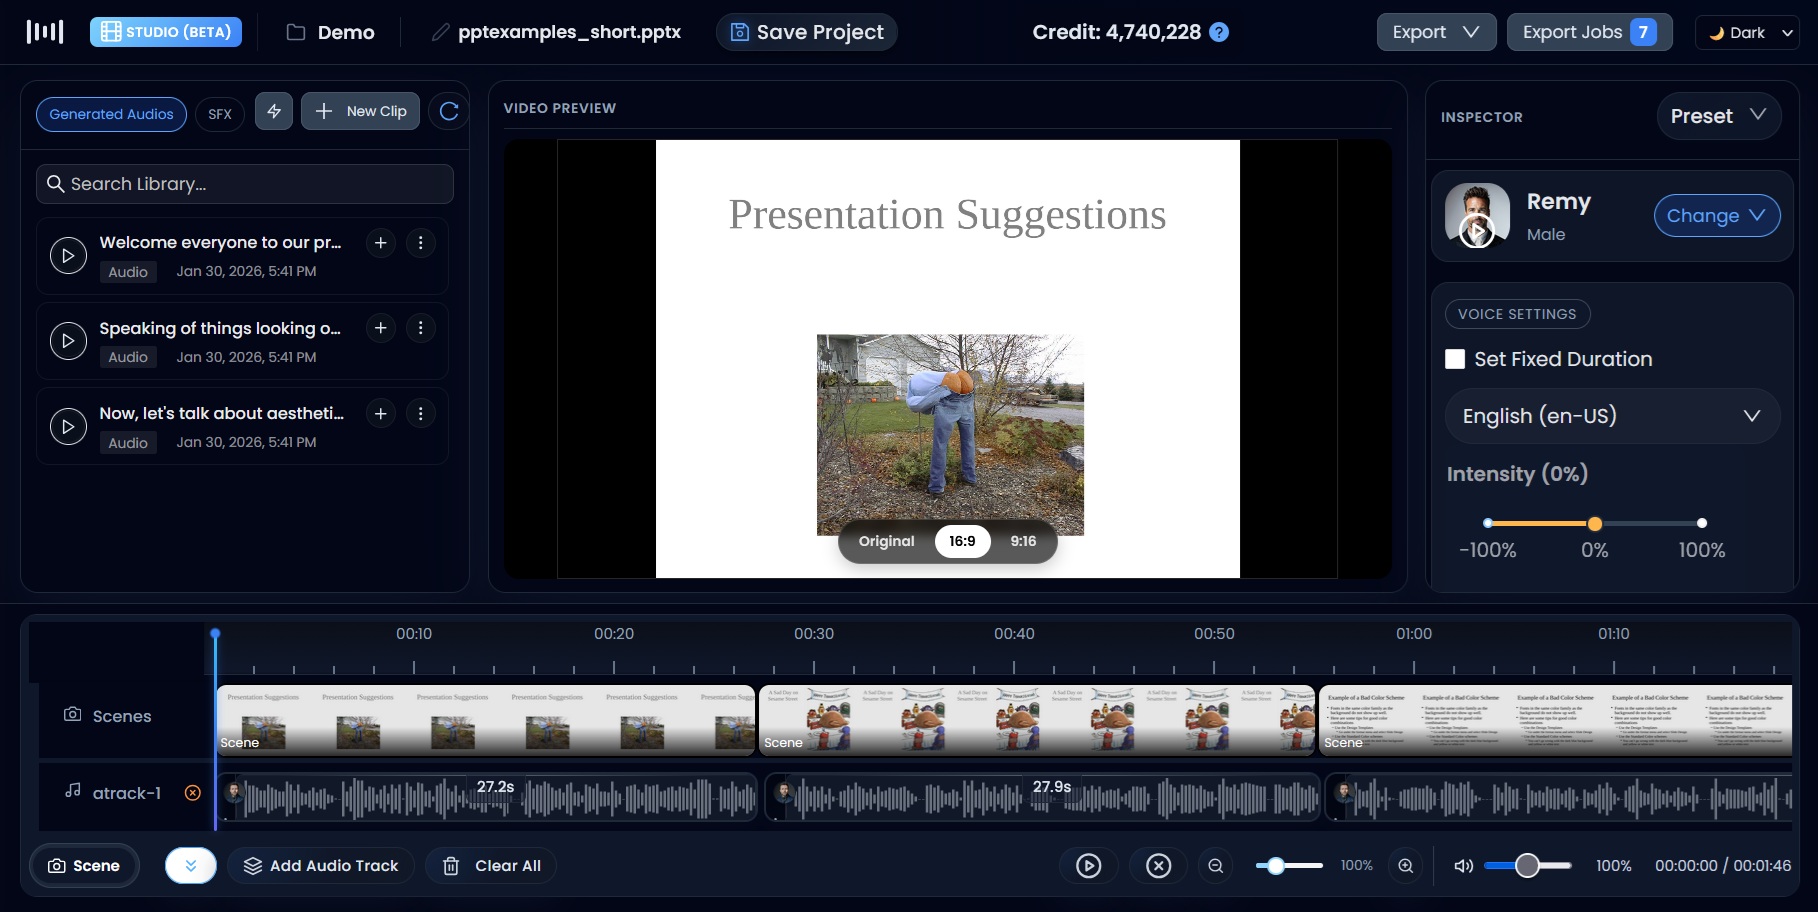The width and height of the screenshot is (1818, 912).
Task: Select the Generated Audios tab
Action: (x=111, y=114)
